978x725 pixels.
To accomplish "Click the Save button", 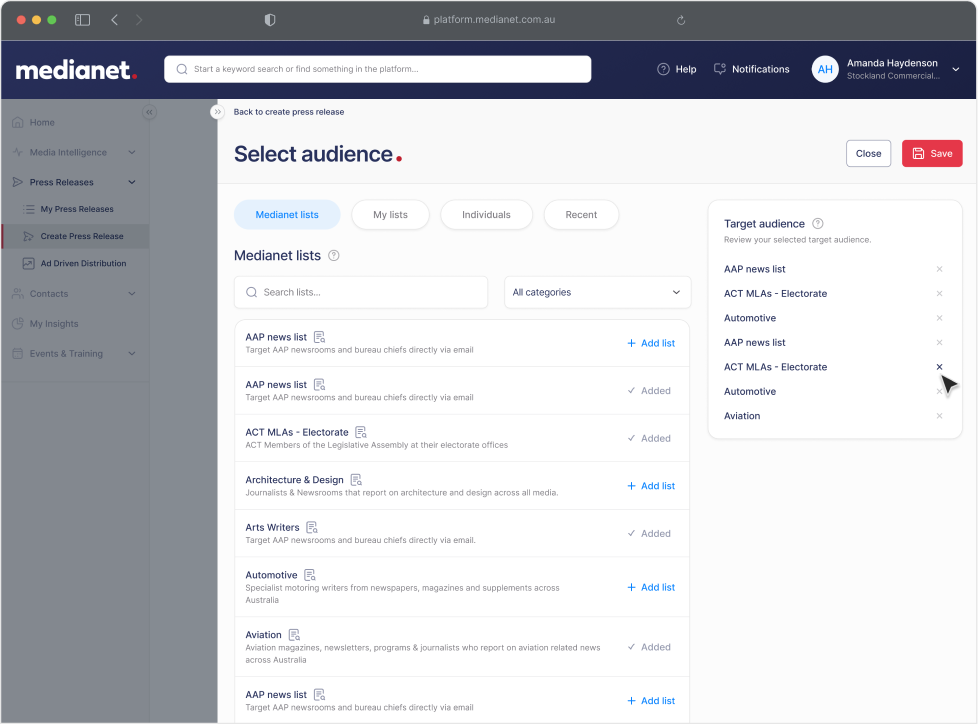I will click(x=932, y=153).
